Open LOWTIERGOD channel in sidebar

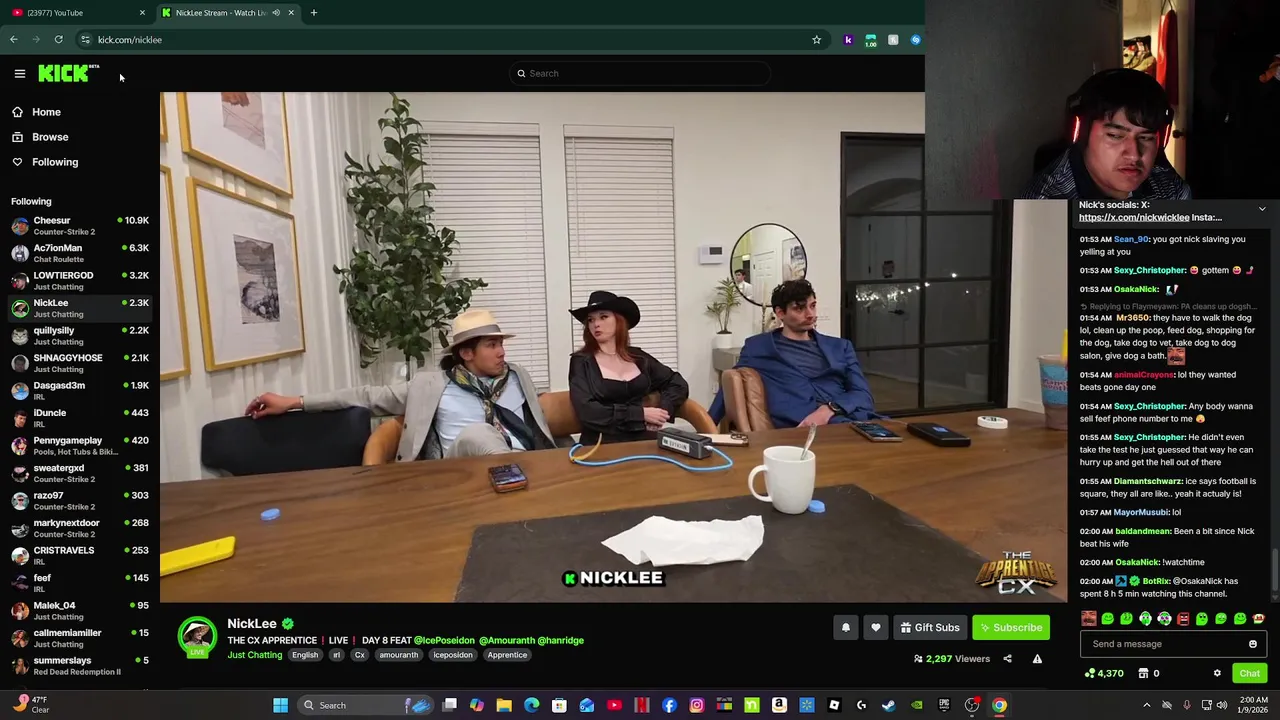[80, 281]
